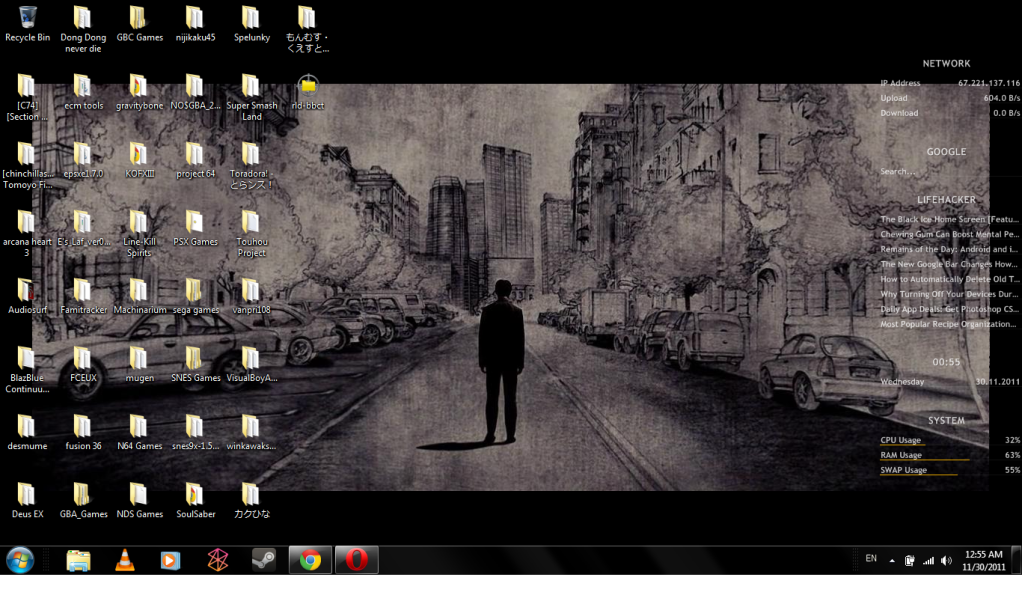Open the Lifehacker feed header
This screenshot has height=613, width=1022.
(x=946, y=200)
